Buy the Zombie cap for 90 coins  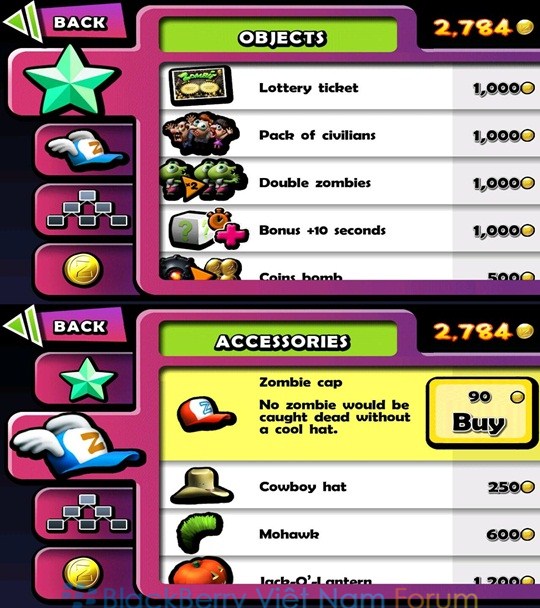click(480, 413)
